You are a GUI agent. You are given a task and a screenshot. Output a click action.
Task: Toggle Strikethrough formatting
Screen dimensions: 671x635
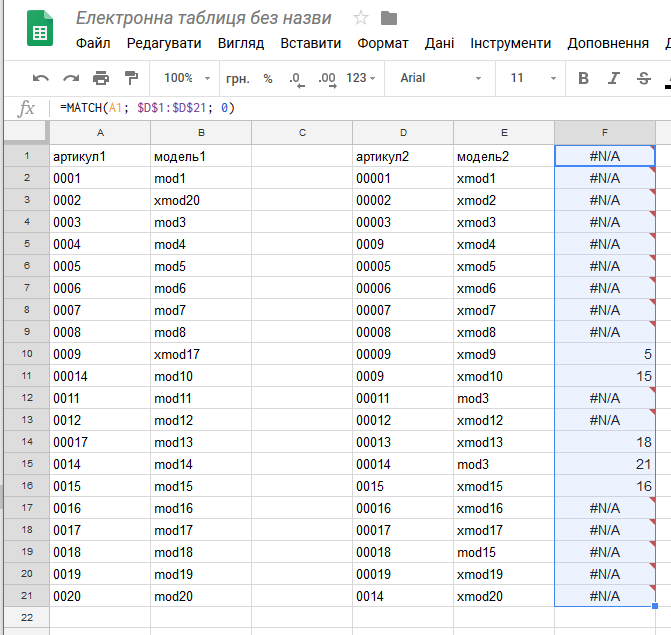644,78
